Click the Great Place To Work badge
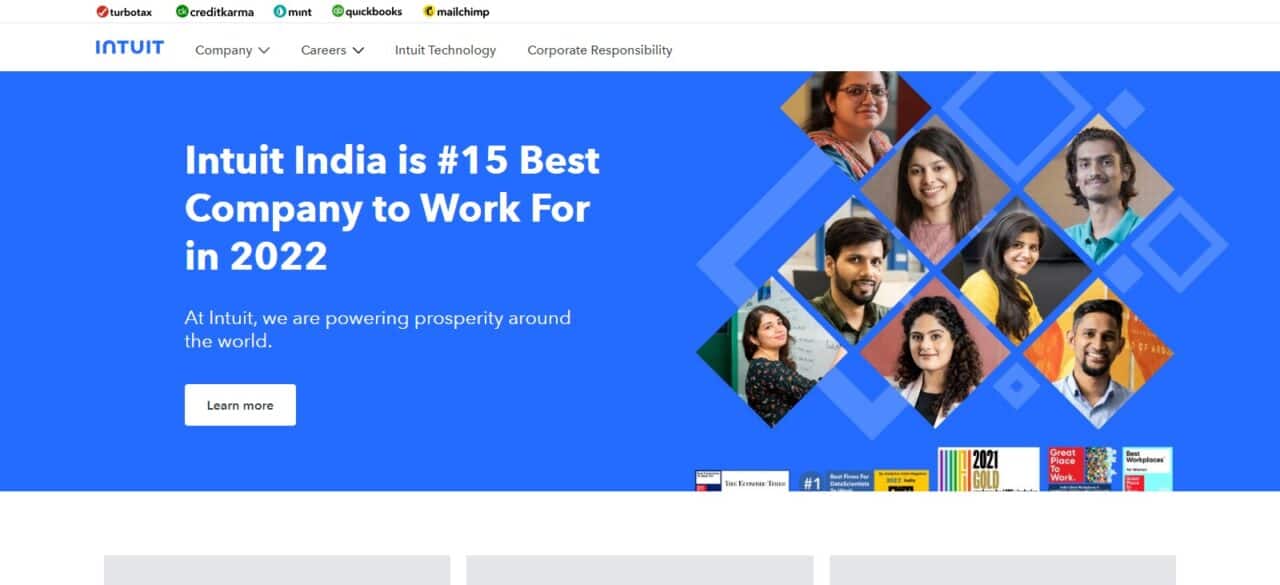Screen dimensions: 1280x585 pyautogui.click(x=1082, y=469)
